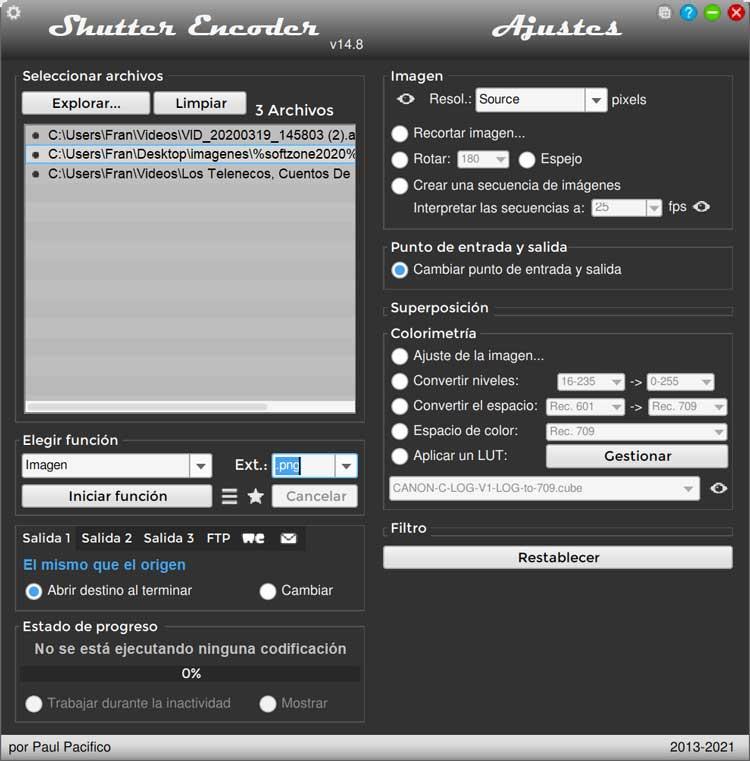Viewport: 750px width, 761px height.
Task: Enable Espacio de color option
Action: (400, 431)
